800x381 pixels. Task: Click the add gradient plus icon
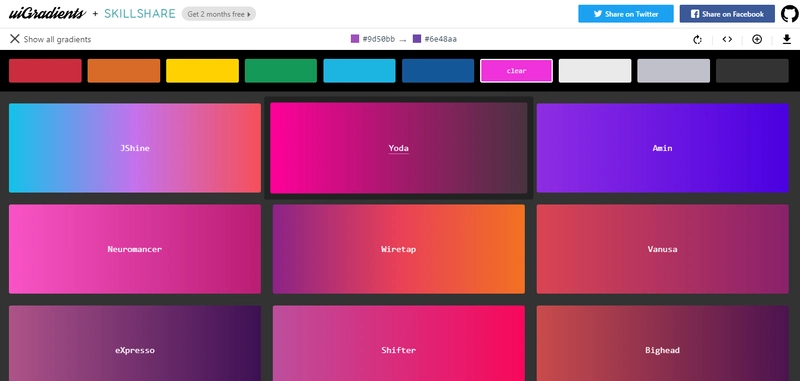coord(757,39)
